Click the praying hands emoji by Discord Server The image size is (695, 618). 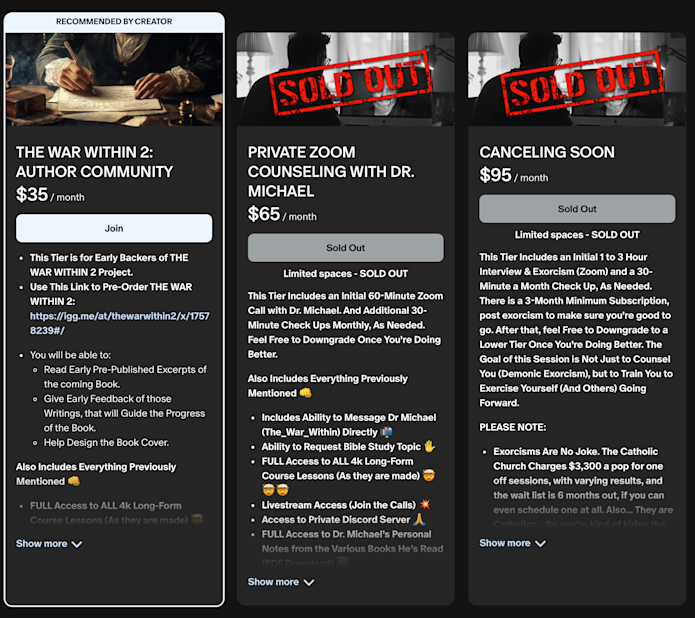pos(419,519)
